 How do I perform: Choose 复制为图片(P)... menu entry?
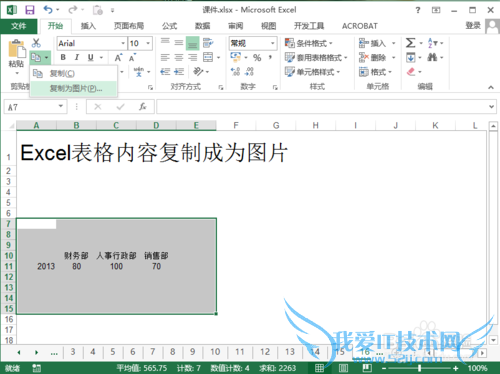tap(73, 88)
